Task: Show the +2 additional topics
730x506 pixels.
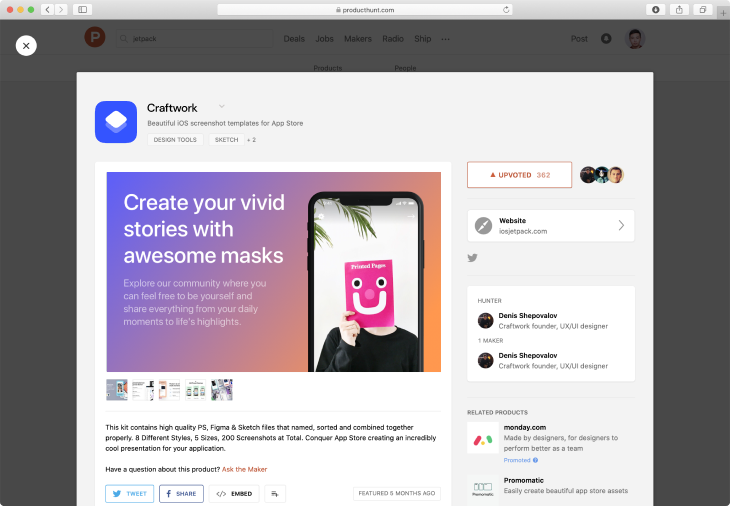Action: point(251,140)
